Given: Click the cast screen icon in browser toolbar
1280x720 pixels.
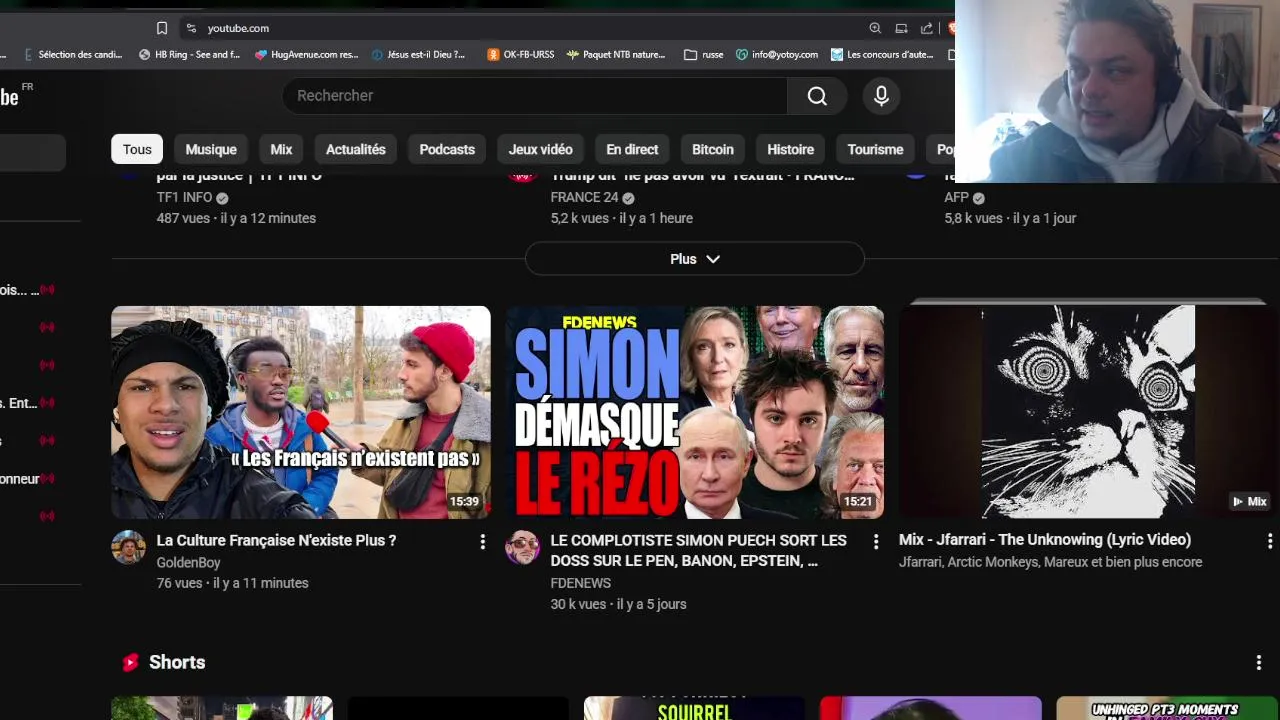Looking at the screenshot, I should (901, 28).
